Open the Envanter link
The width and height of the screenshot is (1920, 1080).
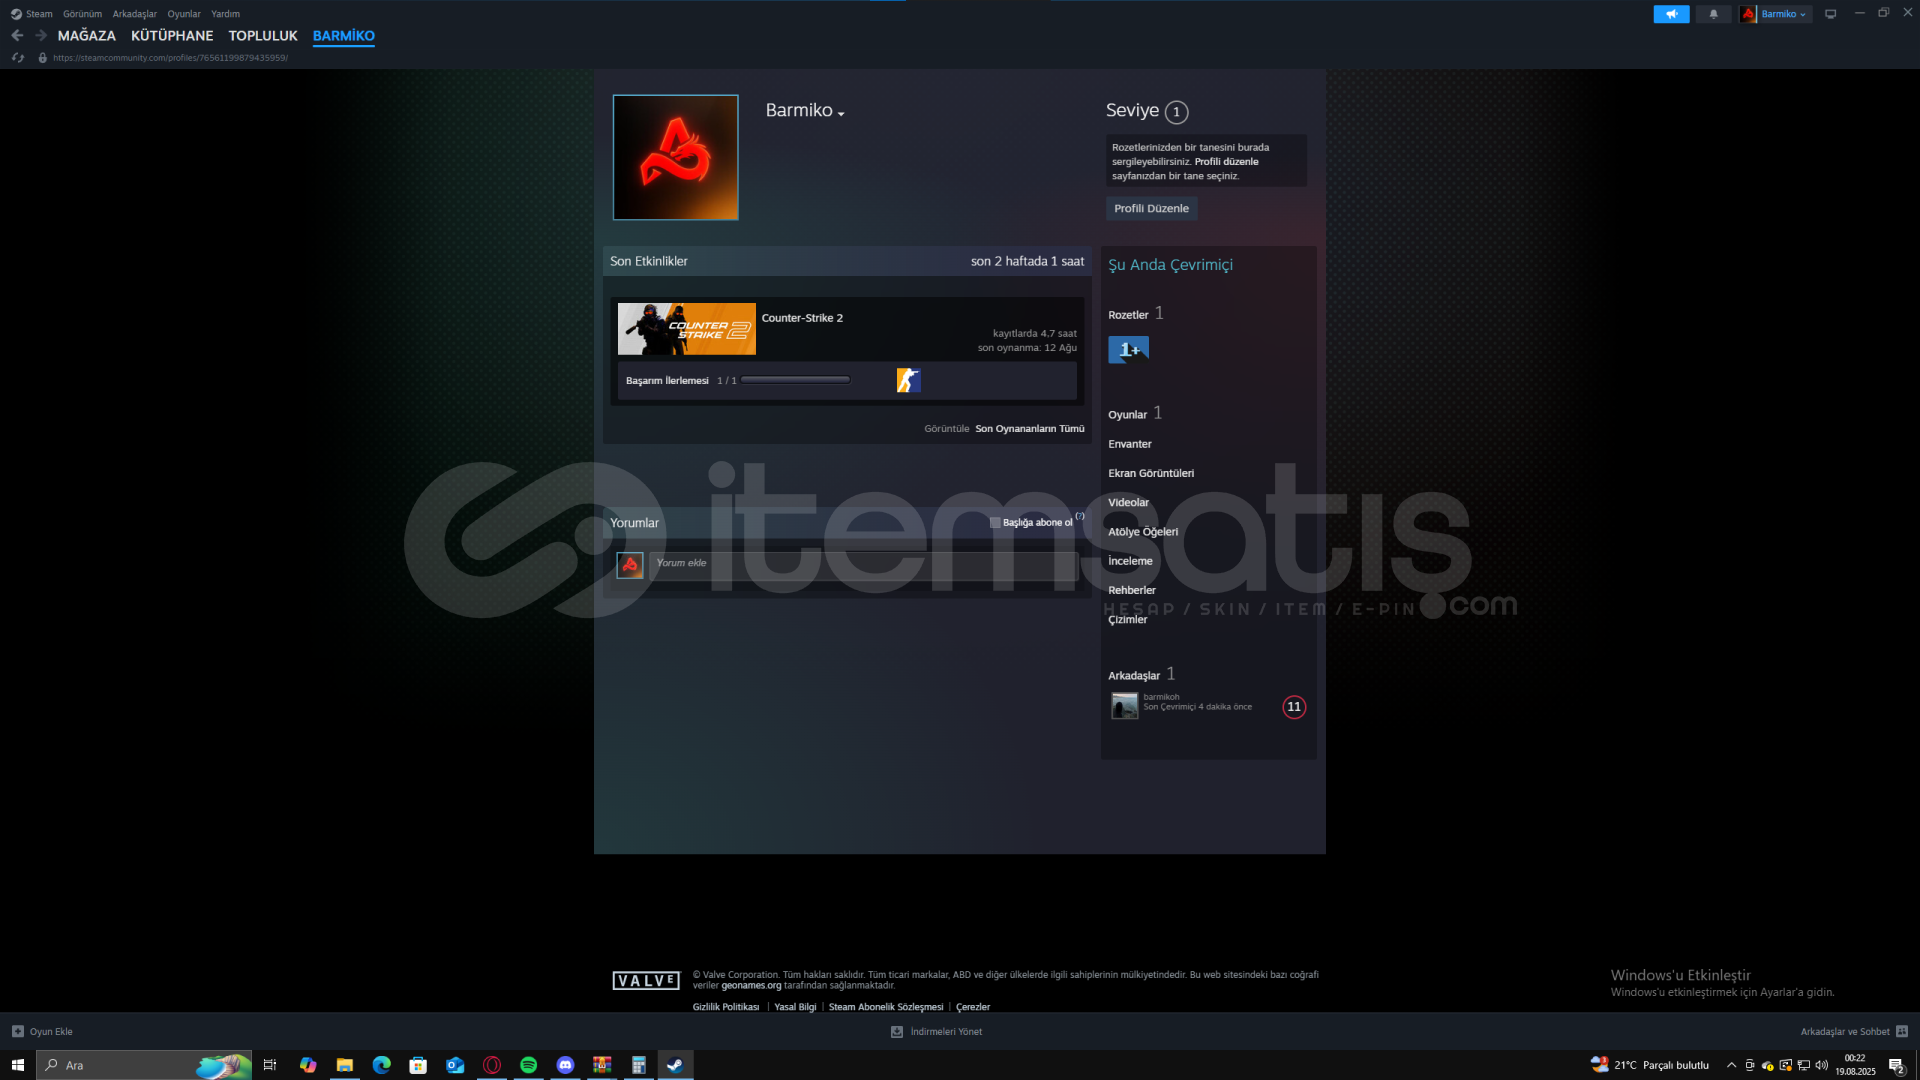coord(1129,444)
